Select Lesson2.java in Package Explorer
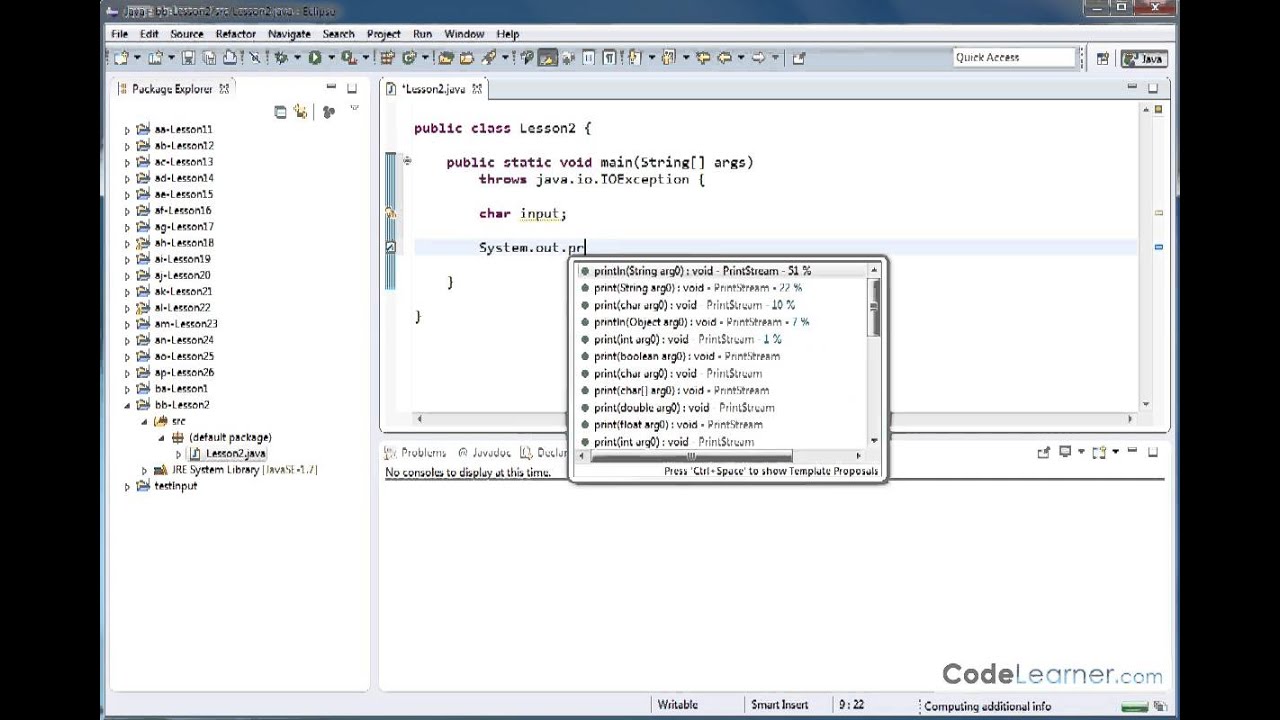The image size is (1280, 720). tap(226, 454)
